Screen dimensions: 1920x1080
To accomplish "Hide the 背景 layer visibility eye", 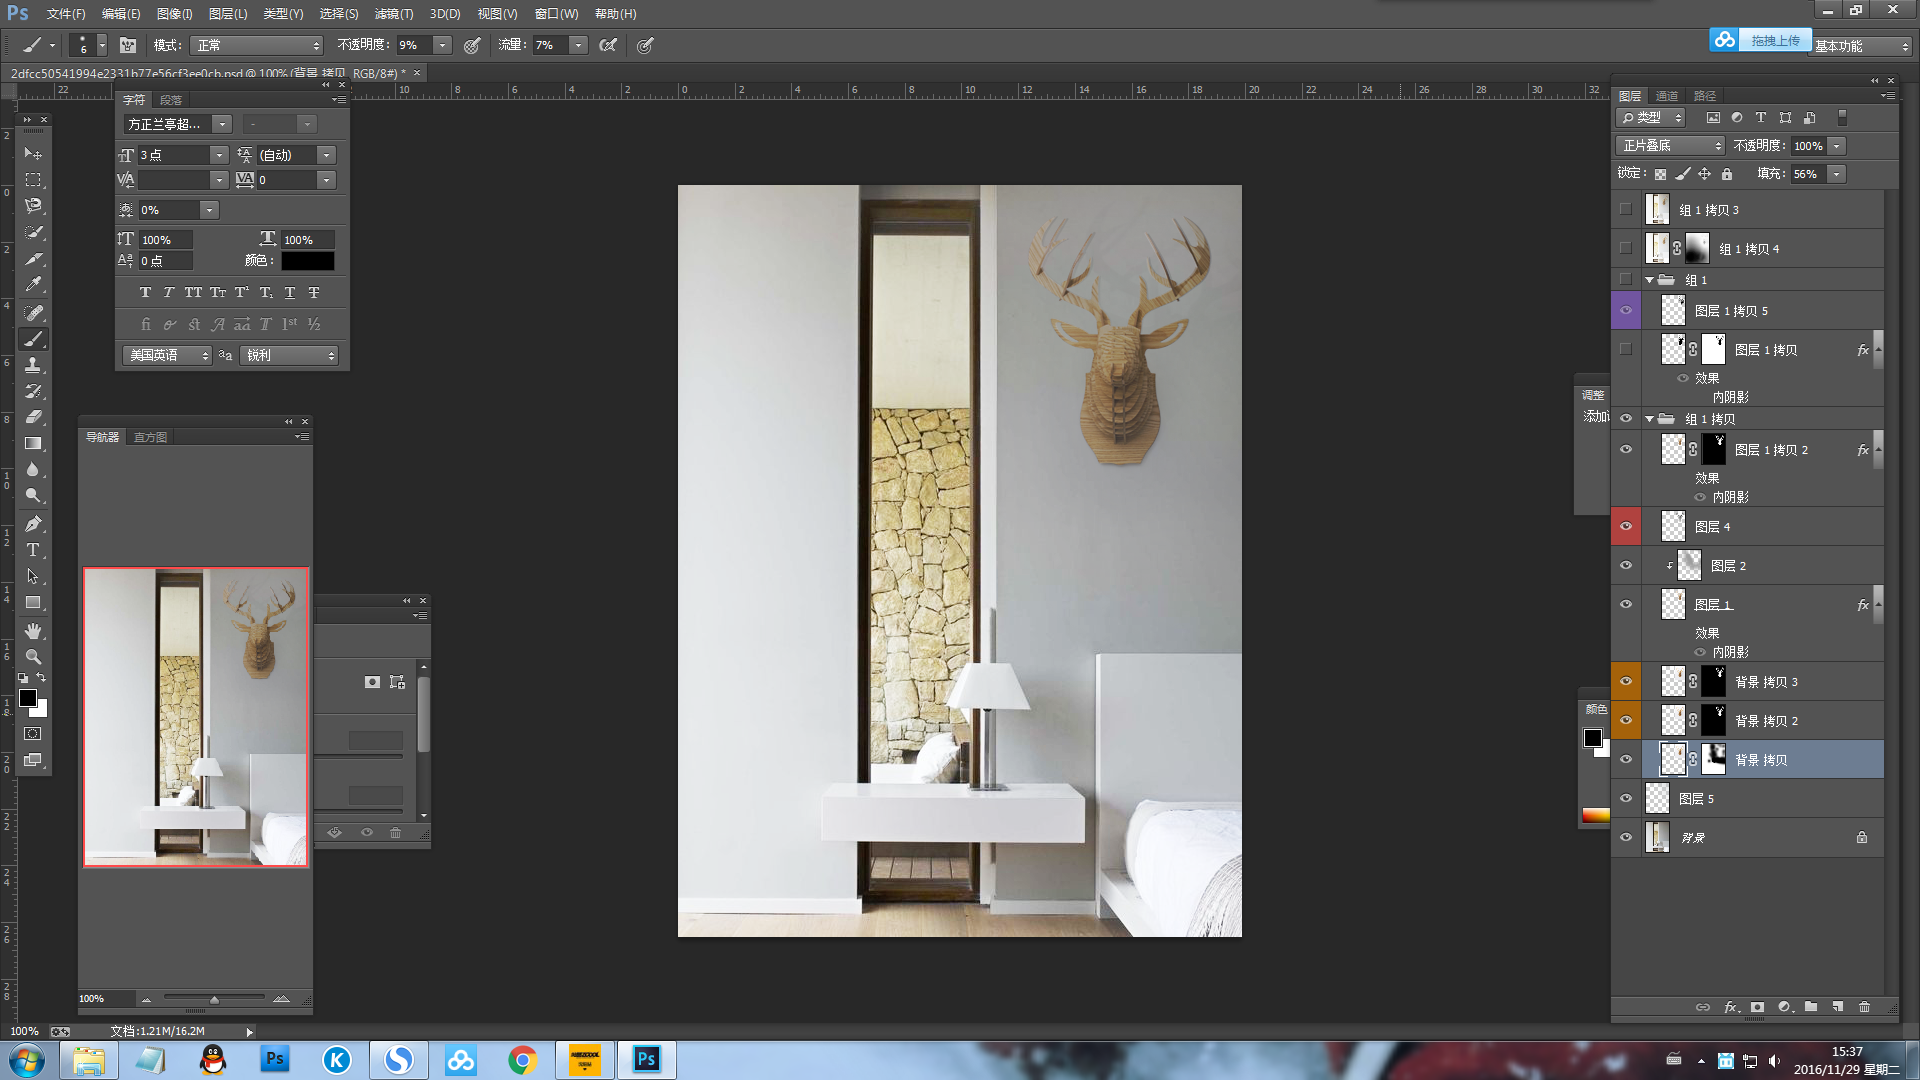I will click(x=1626, y=838).
